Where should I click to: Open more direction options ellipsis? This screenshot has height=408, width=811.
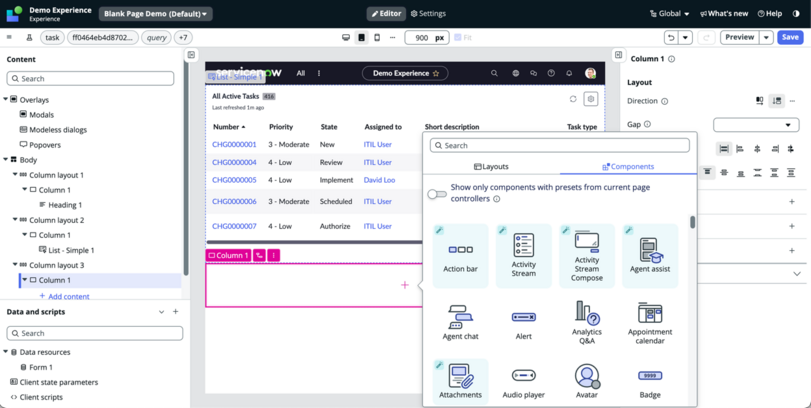coord(792,101)
